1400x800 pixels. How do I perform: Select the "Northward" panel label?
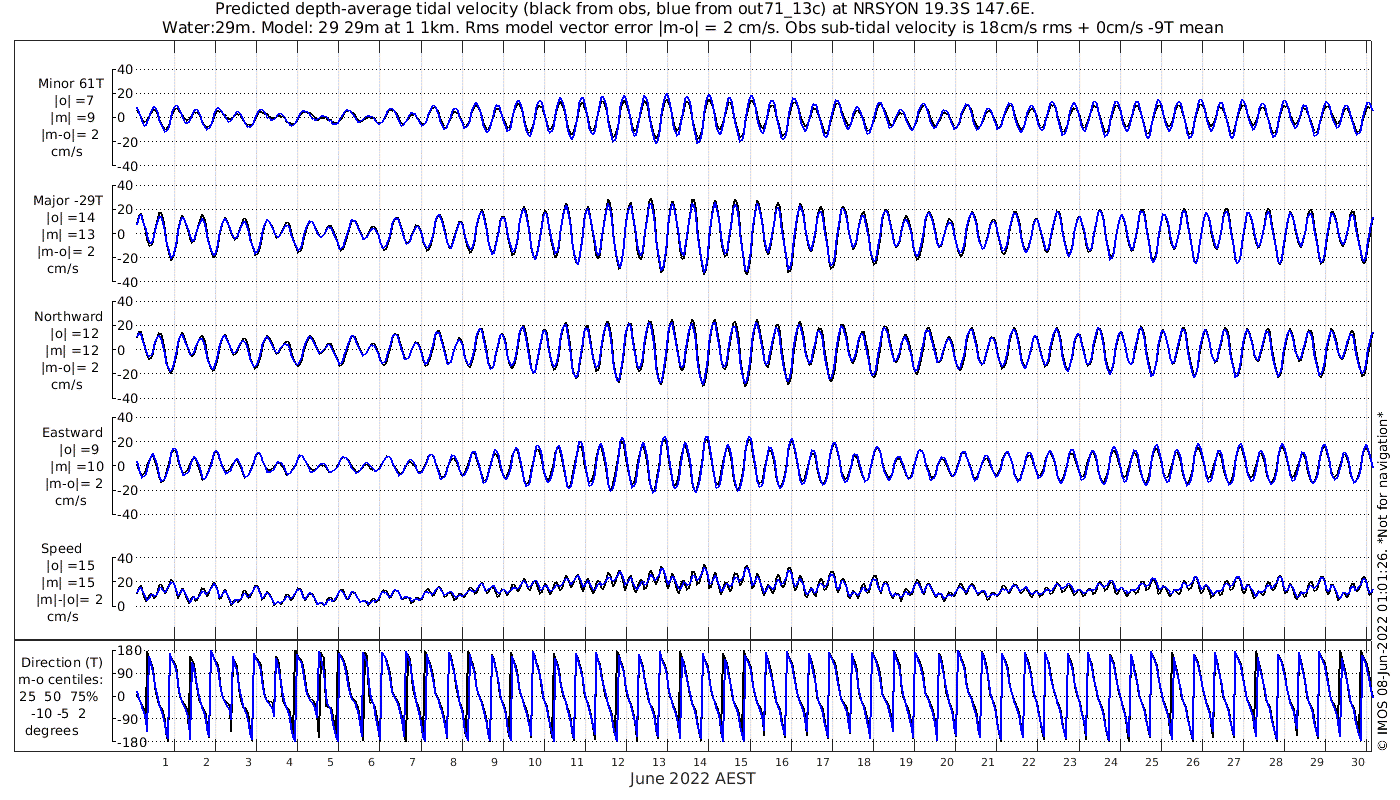pyautogui.click(x=68, y=316)
